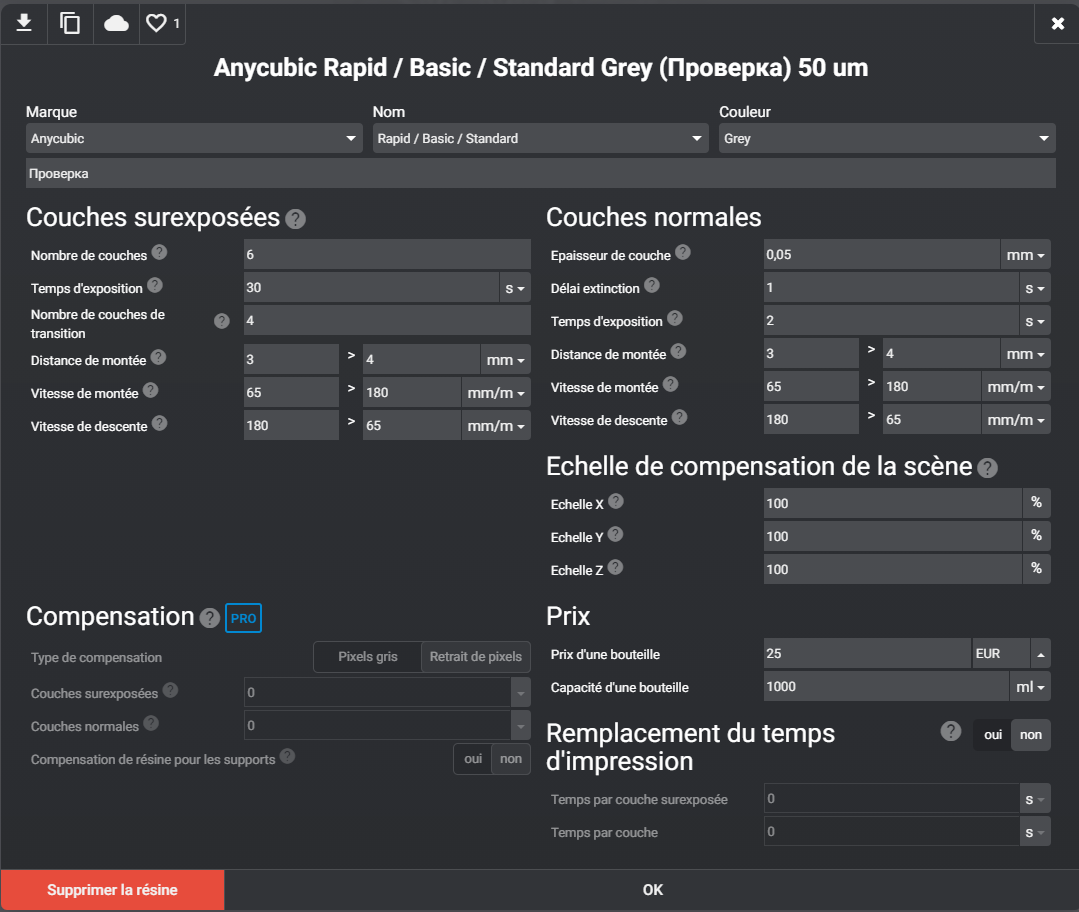Click the Capacité d'une bouteille field
Screen dimensions: 1079x912
(x=886, y=686)
